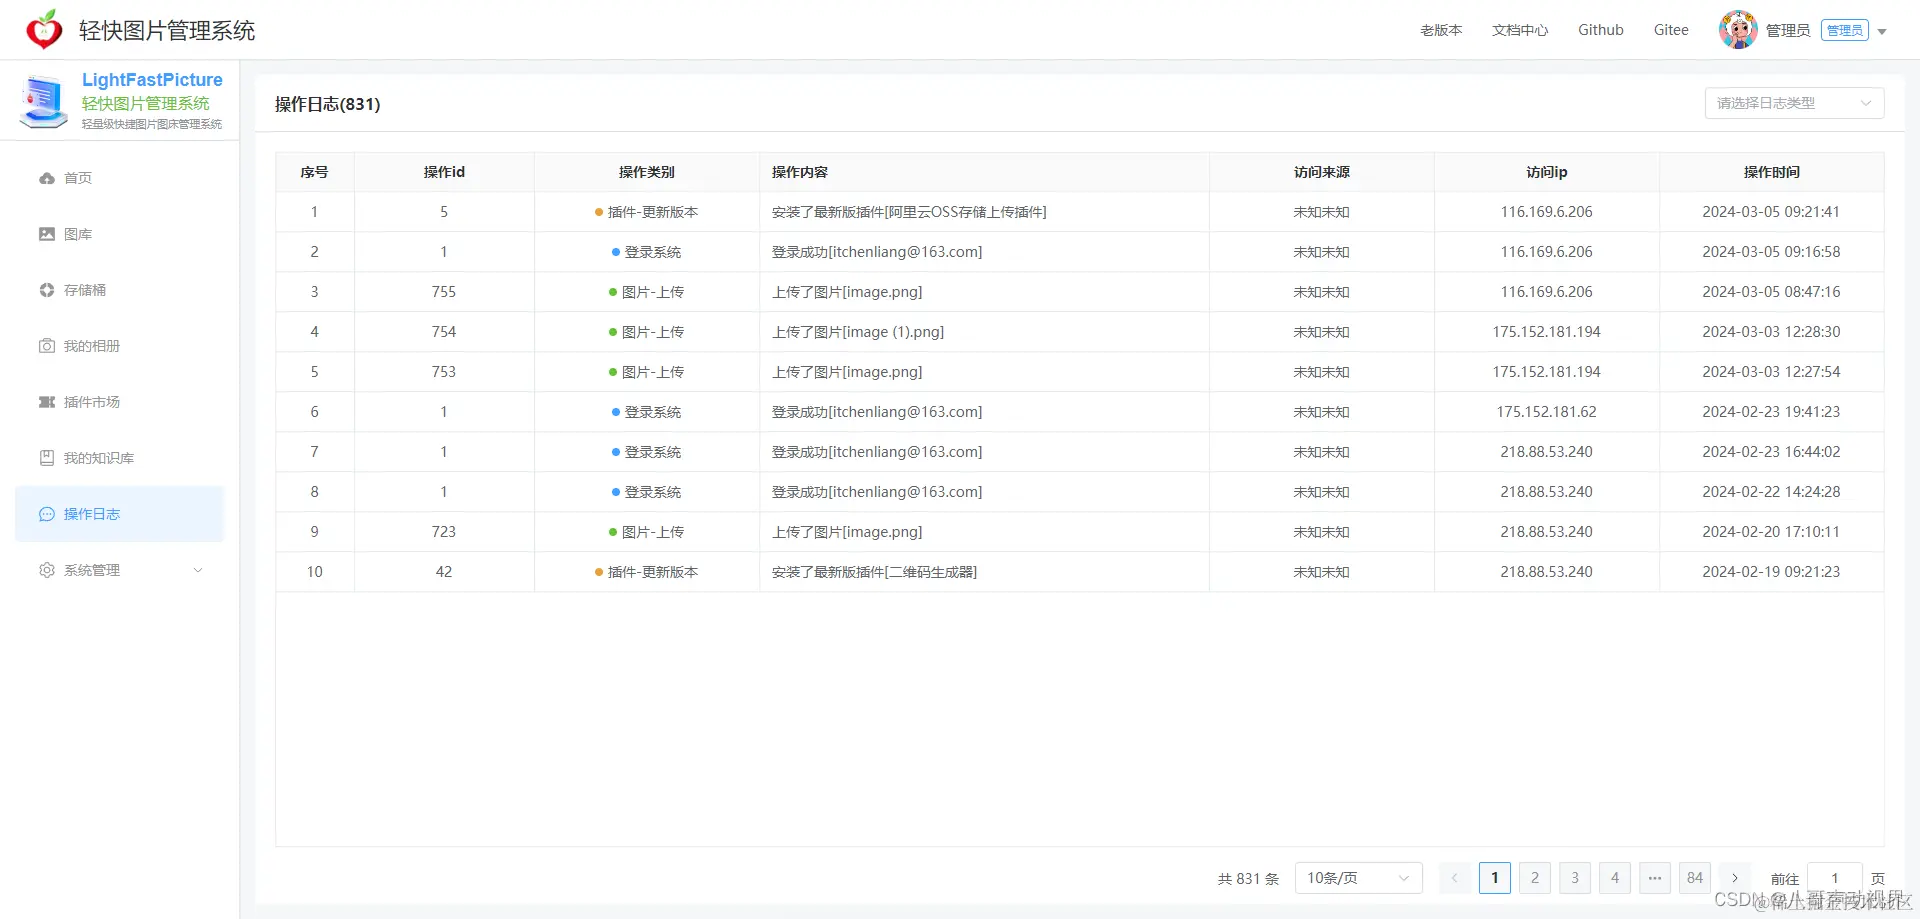Viewport: 1920px width, 919px height.
Task: Select page 3 in pagination
Action: click(x=1575, y=878)
